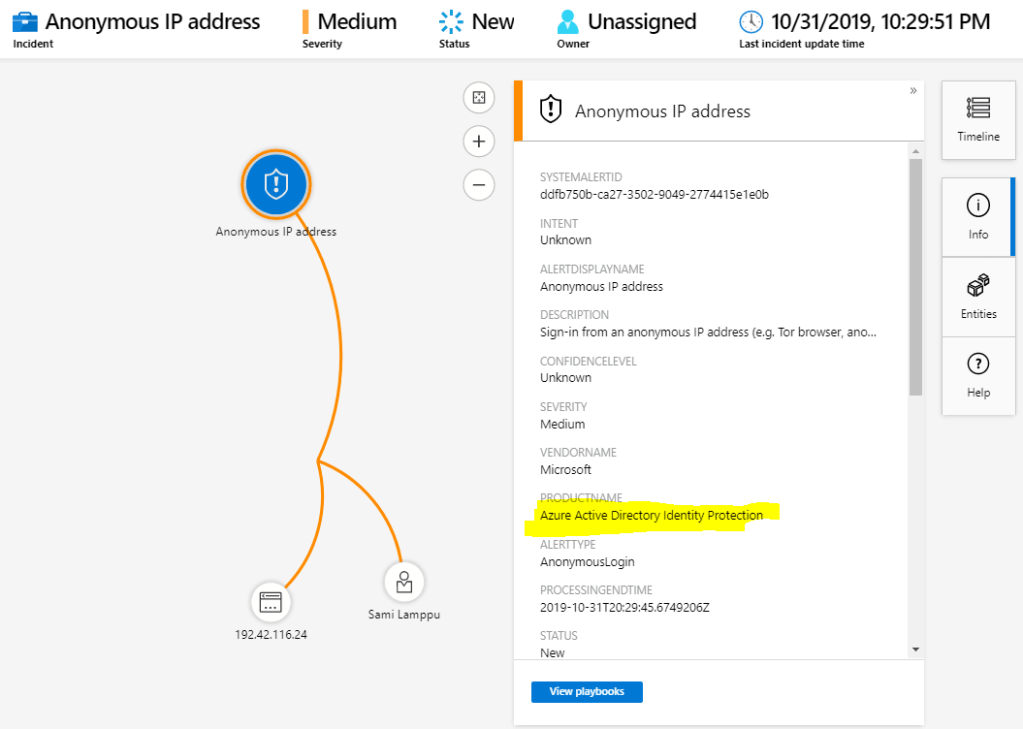Viewport: 1023px width, 729px height.
Task: Click the highlighted Azure Active Directory product name
Action: pyautogui.click(x=651, y=515)
